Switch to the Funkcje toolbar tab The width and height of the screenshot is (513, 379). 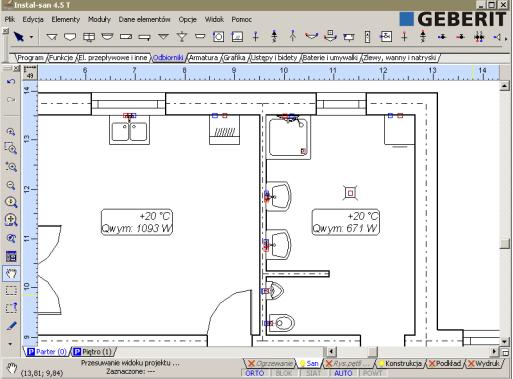coord(61,58)
